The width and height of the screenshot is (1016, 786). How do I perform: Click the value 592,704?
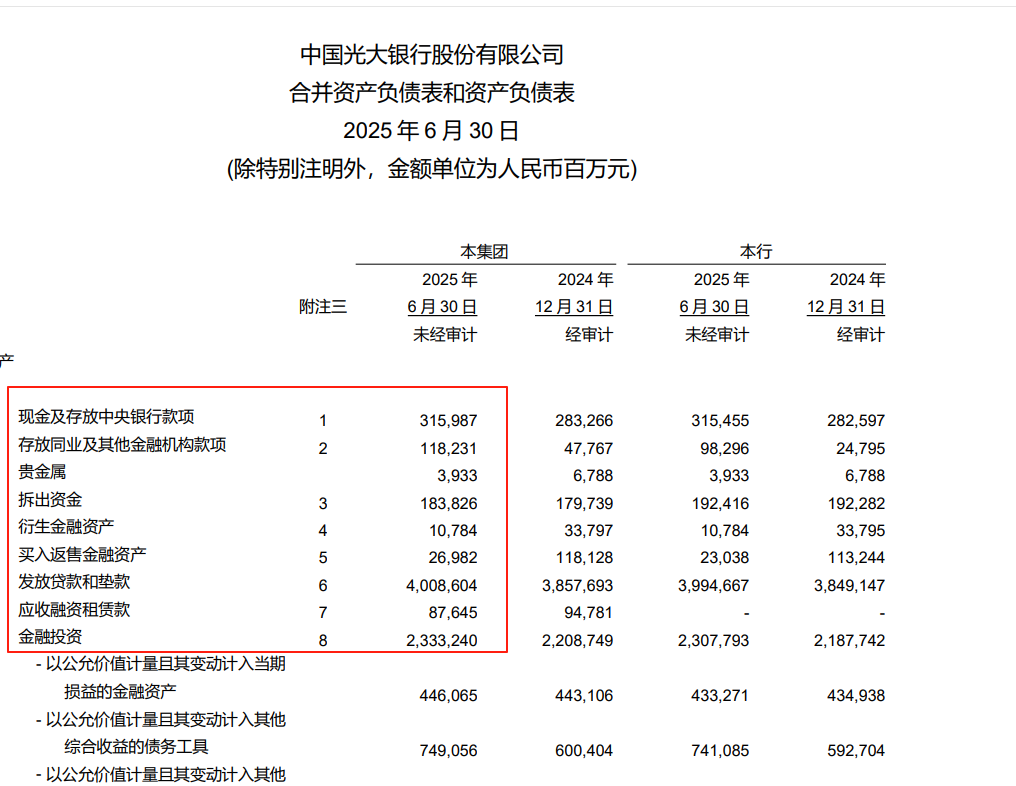[x=856, y=751]
